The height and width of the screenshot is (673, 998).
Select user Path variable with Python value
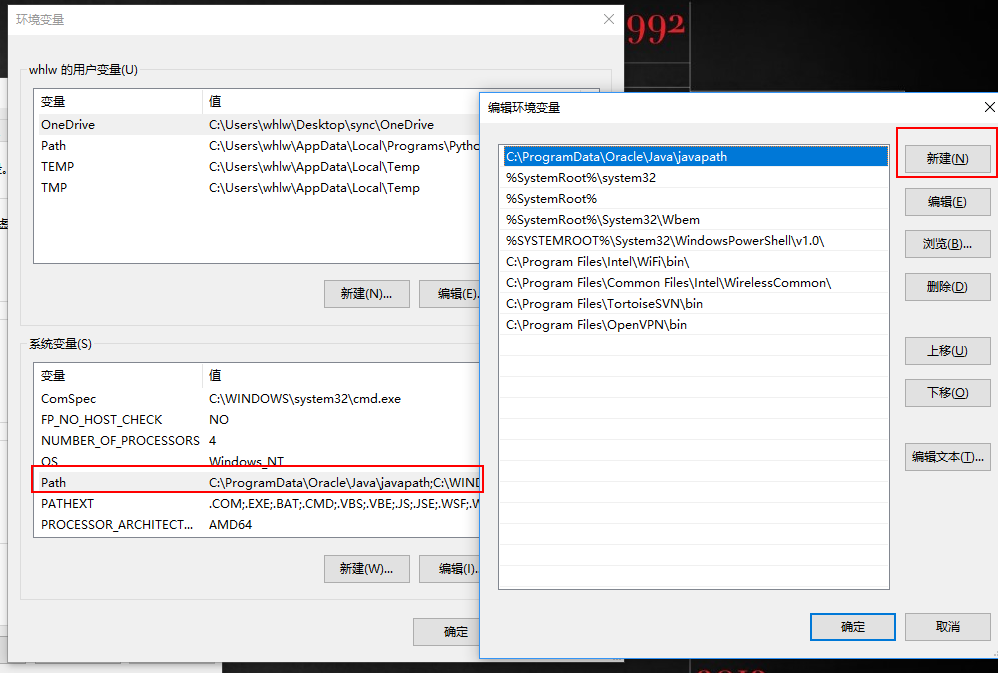click(x=257, y=146)
